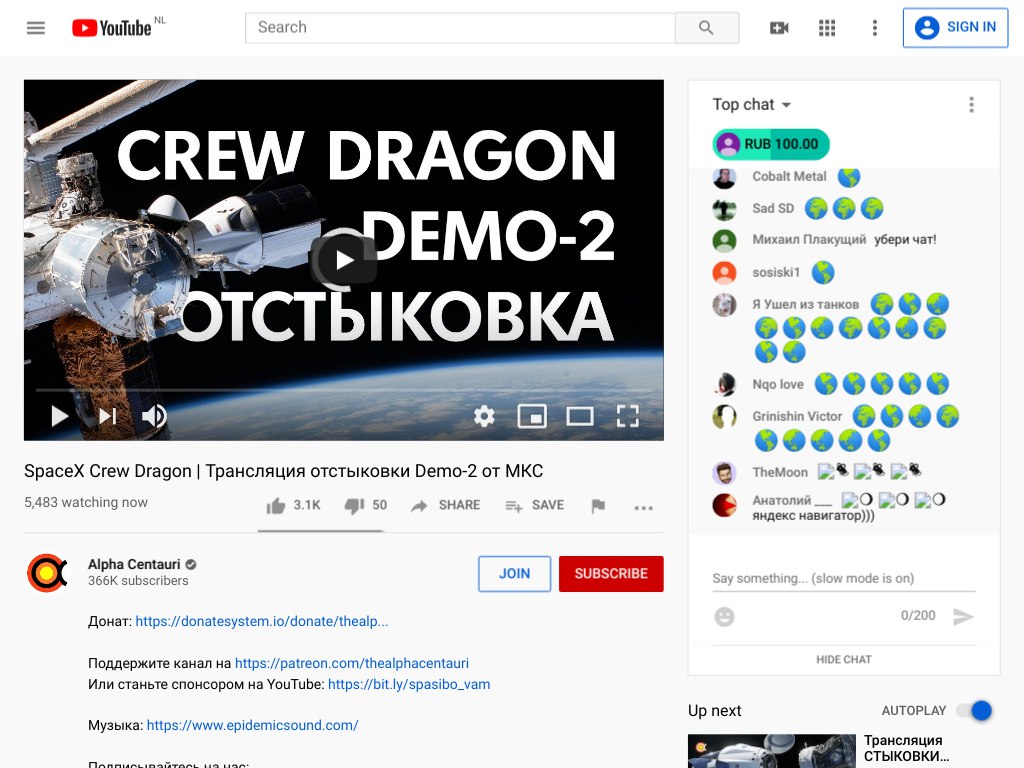This screenshot has height=768, width=1024.
Task: Open bit.ly/spasibo_vam link
Action: (409, 684)
